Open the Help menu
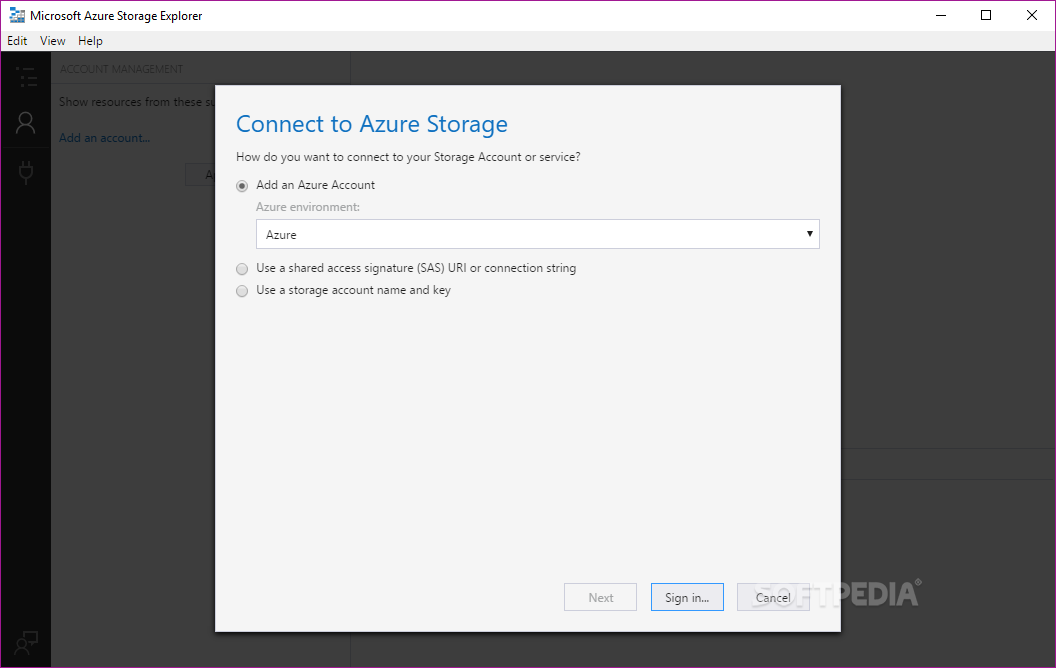The height and width of the screenshot is (668, 1056). (x=90, y=41)
